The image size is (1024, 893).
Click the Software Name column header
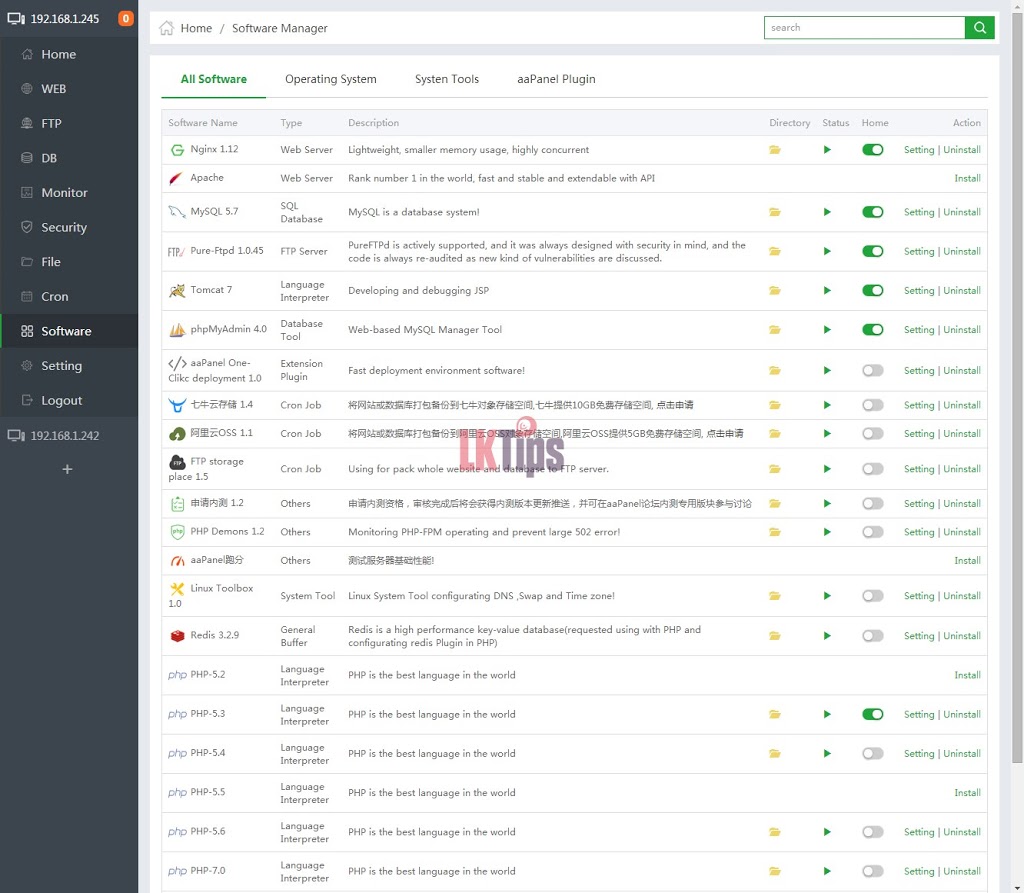[202, 123]
